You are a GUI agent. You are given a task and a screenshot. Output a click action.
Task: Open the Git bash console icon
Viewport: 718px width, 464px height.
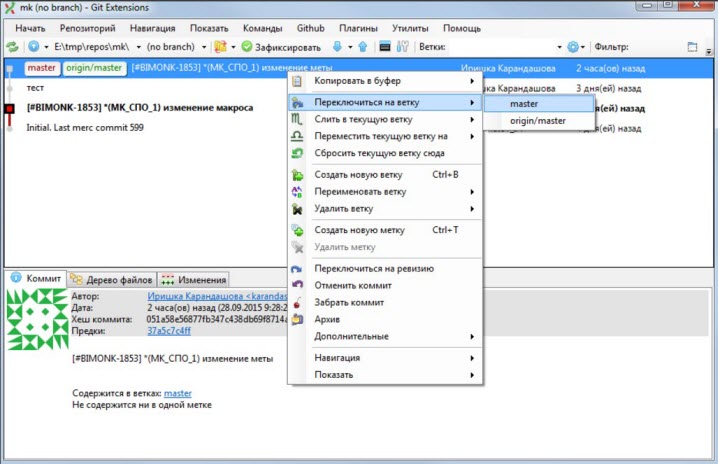[386, 47]
